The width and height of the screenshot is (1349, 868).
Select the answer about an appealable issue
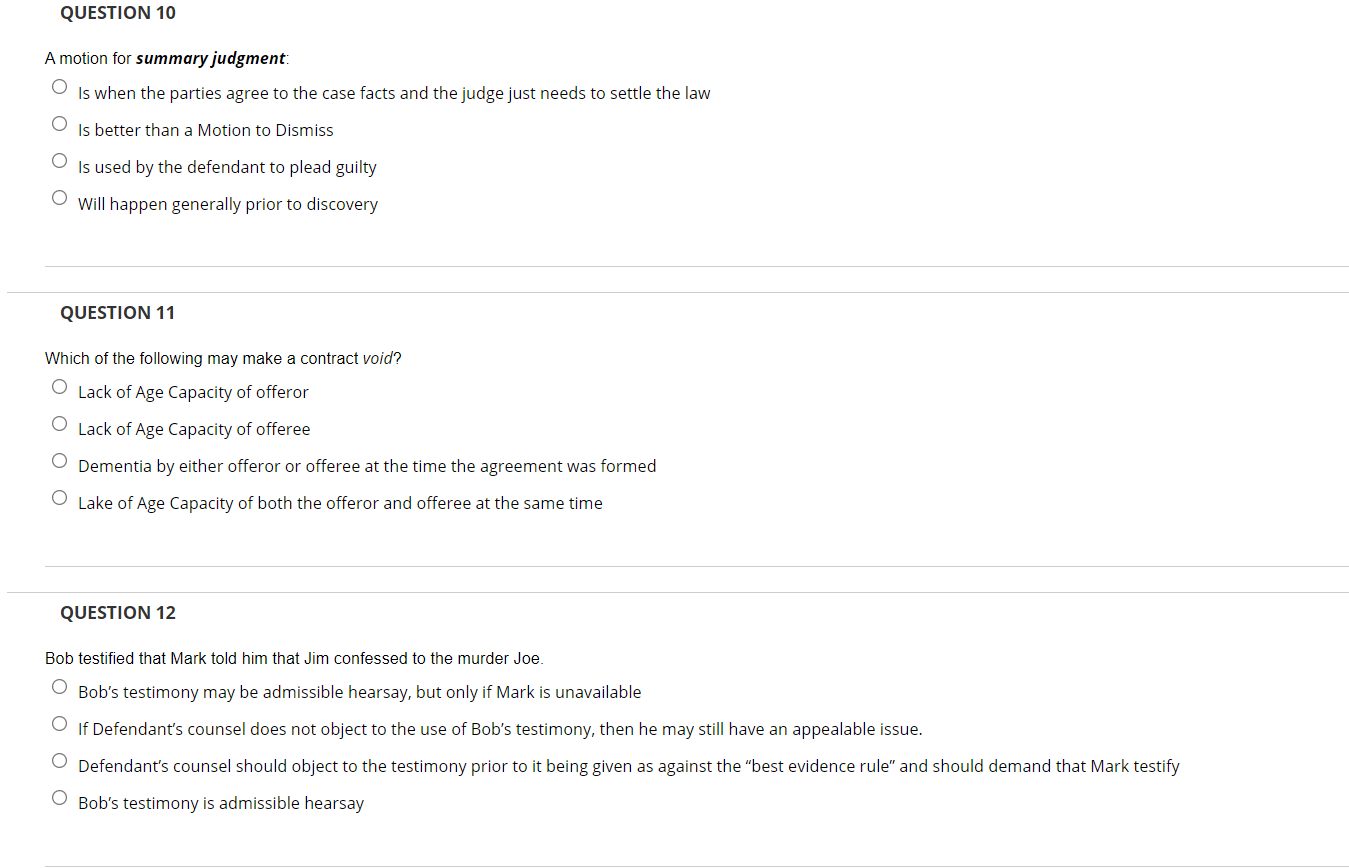pos(59,723)
